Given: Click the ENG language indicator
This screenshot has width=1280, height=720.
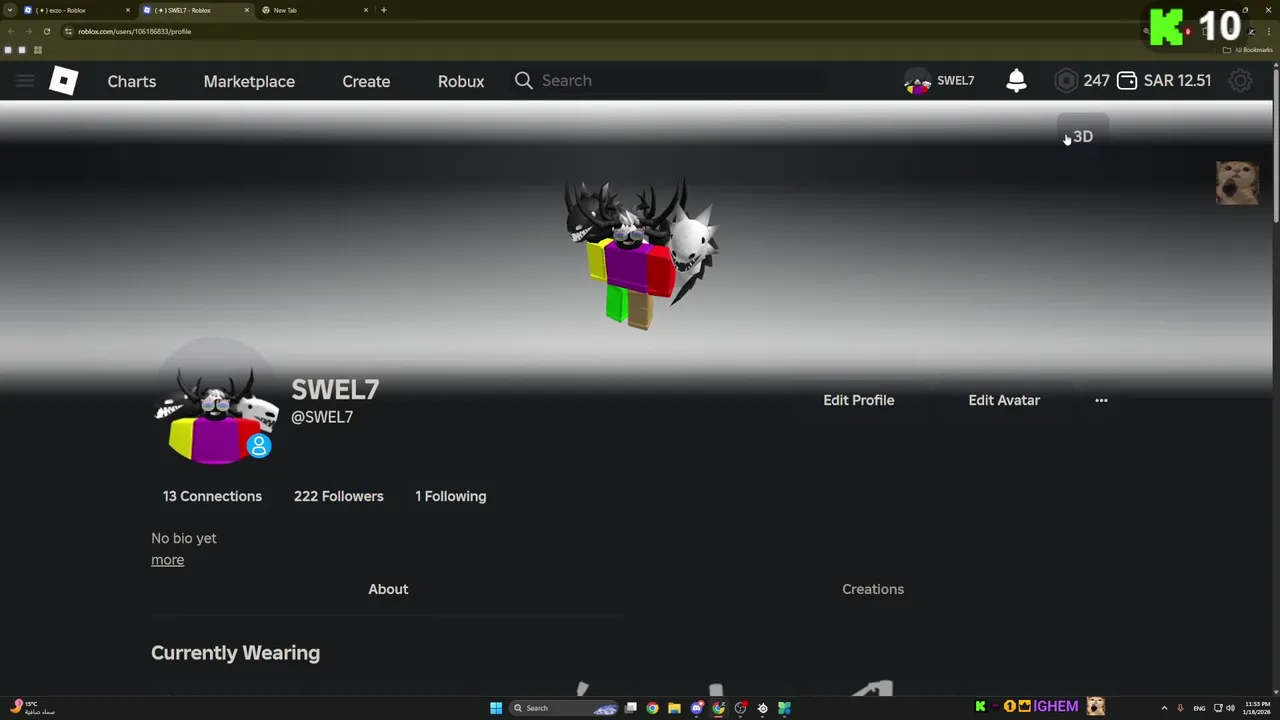Looking at the screenshot, I should (x=1199, y=708).
